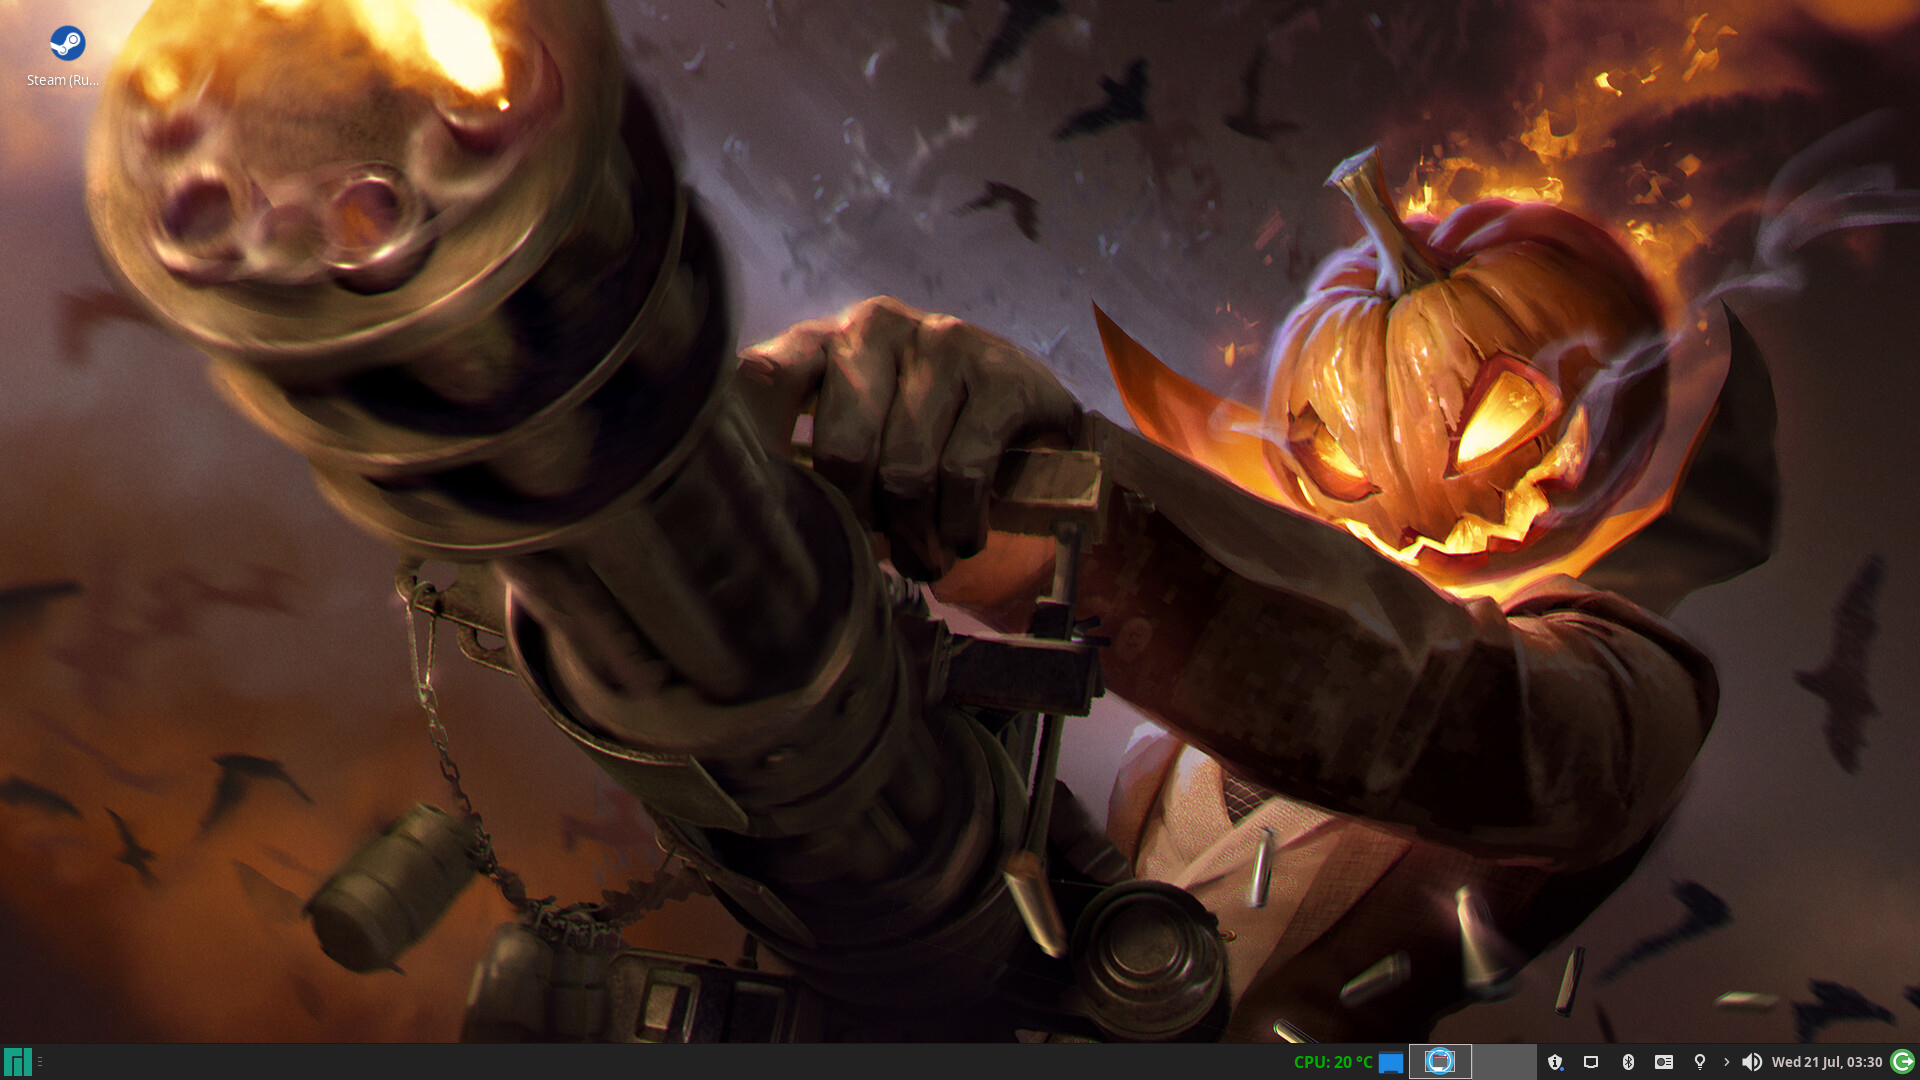
Task: Expand hidden system tray icons arrow
Action: pyautogui.click(x=1726, y=1062)
